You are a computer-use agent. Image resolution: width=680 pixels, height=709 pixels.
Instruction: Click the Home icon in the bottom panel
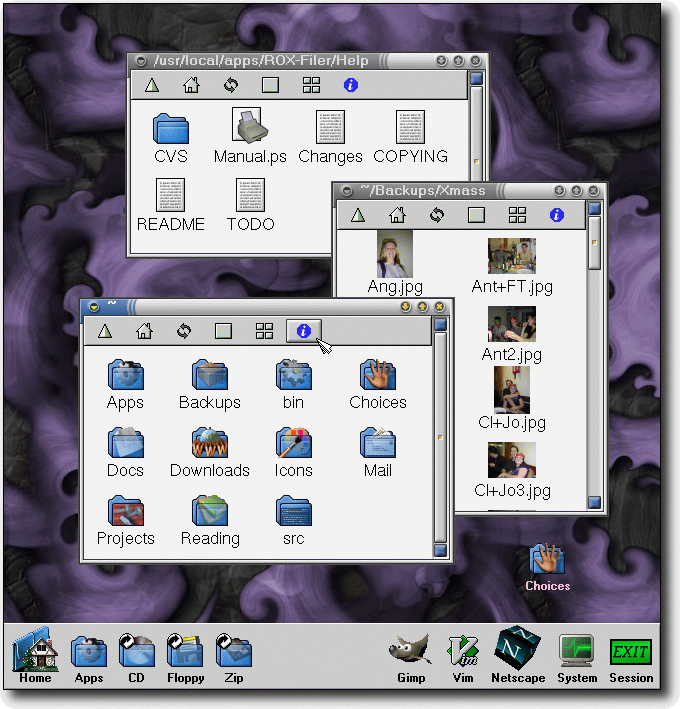(x=35, y=656)
